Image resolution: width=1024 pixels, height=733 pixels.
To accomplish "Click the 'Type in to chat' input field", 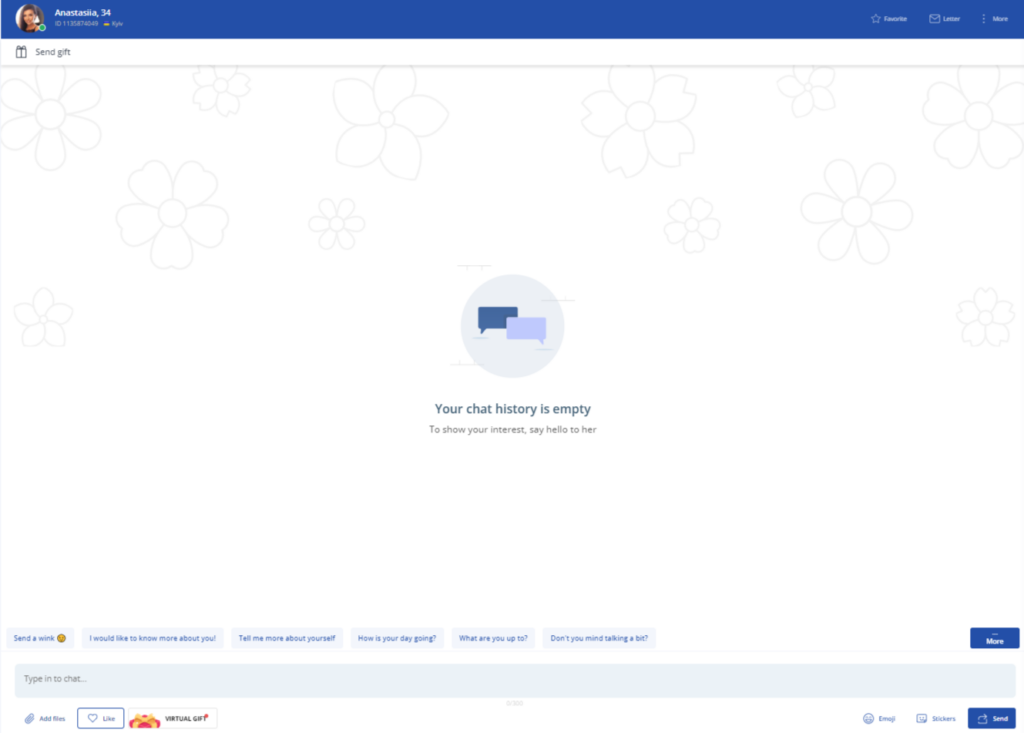I will [x=512, y=679].
